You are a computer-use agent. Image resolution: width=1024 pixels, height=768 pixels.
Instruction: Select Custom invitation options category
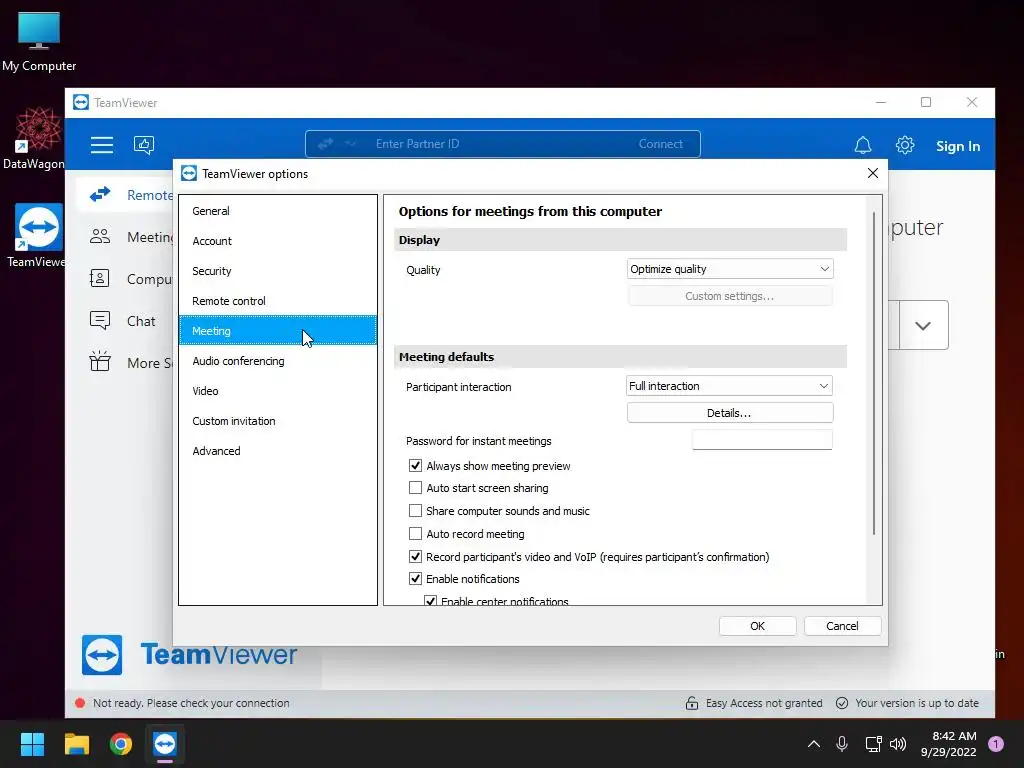pos(278,421)
